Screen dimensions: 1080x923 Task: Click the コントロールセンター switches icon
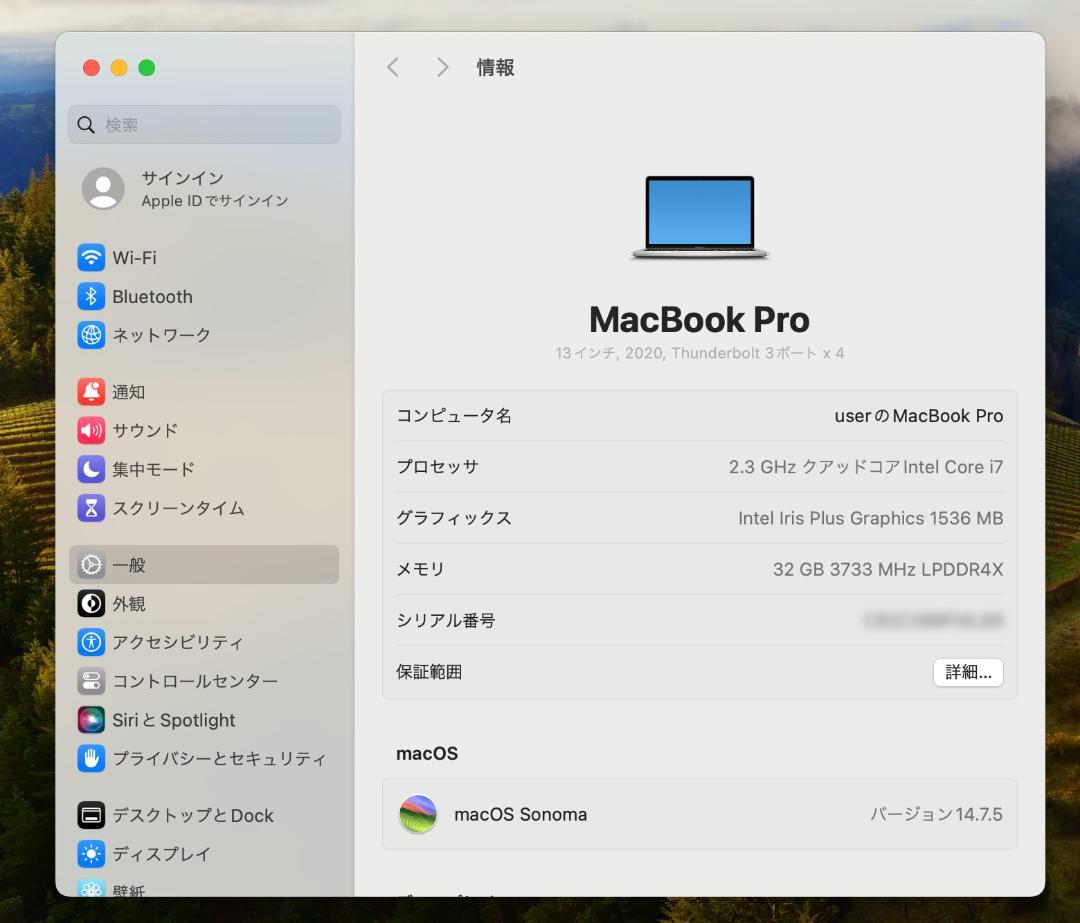point(91,681)
